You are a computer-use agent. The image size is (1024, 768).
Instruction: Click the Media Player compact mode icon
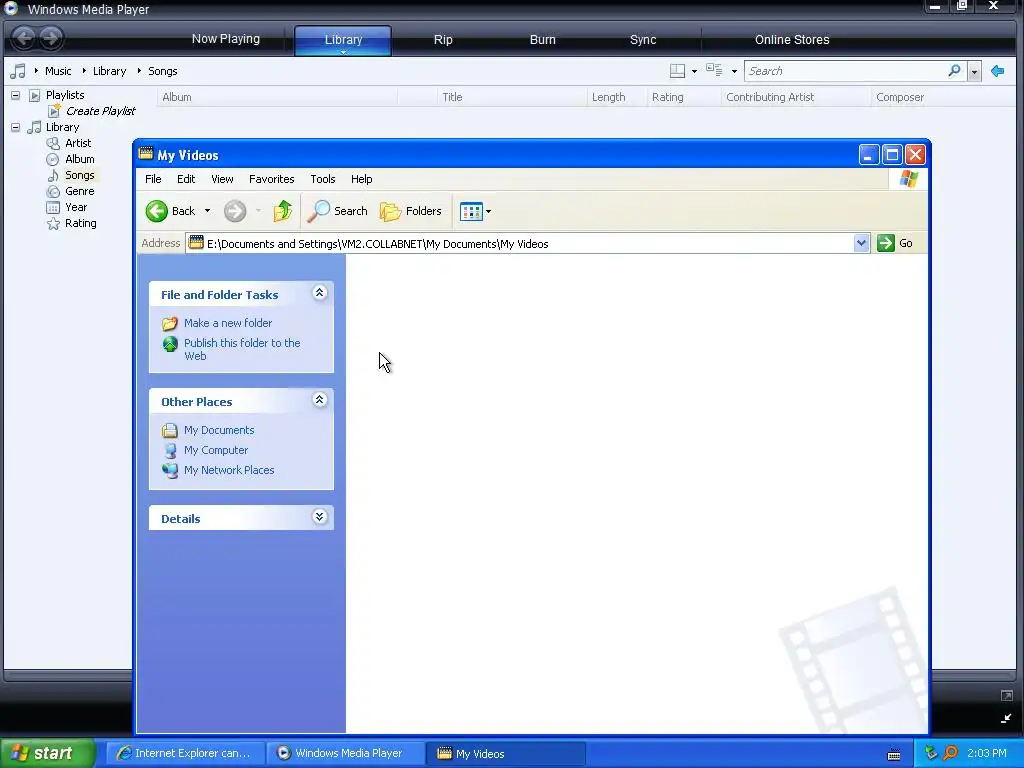tap(1006, 718)
